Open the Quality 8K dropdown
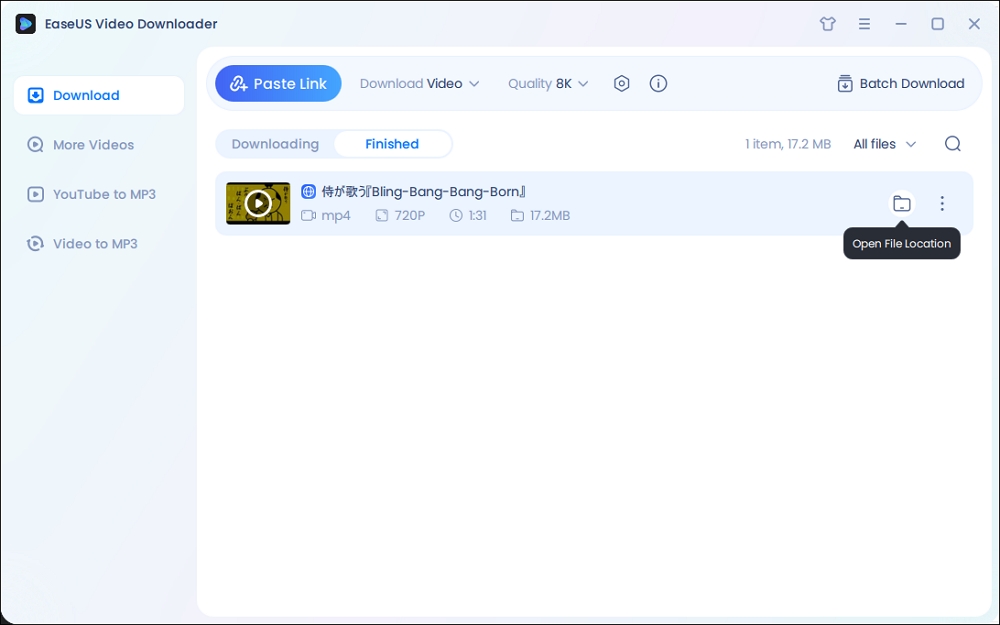This screenshot has width=1000, height=625. [547, 83]
